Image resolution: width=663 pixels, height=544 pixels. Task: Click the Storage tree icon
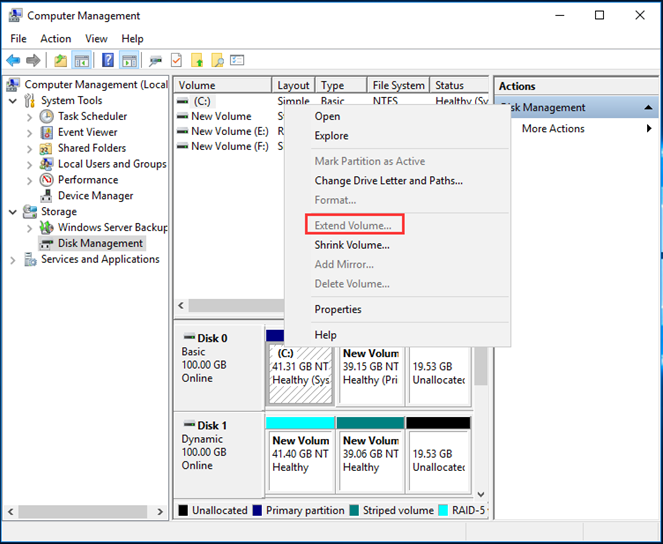30,211
